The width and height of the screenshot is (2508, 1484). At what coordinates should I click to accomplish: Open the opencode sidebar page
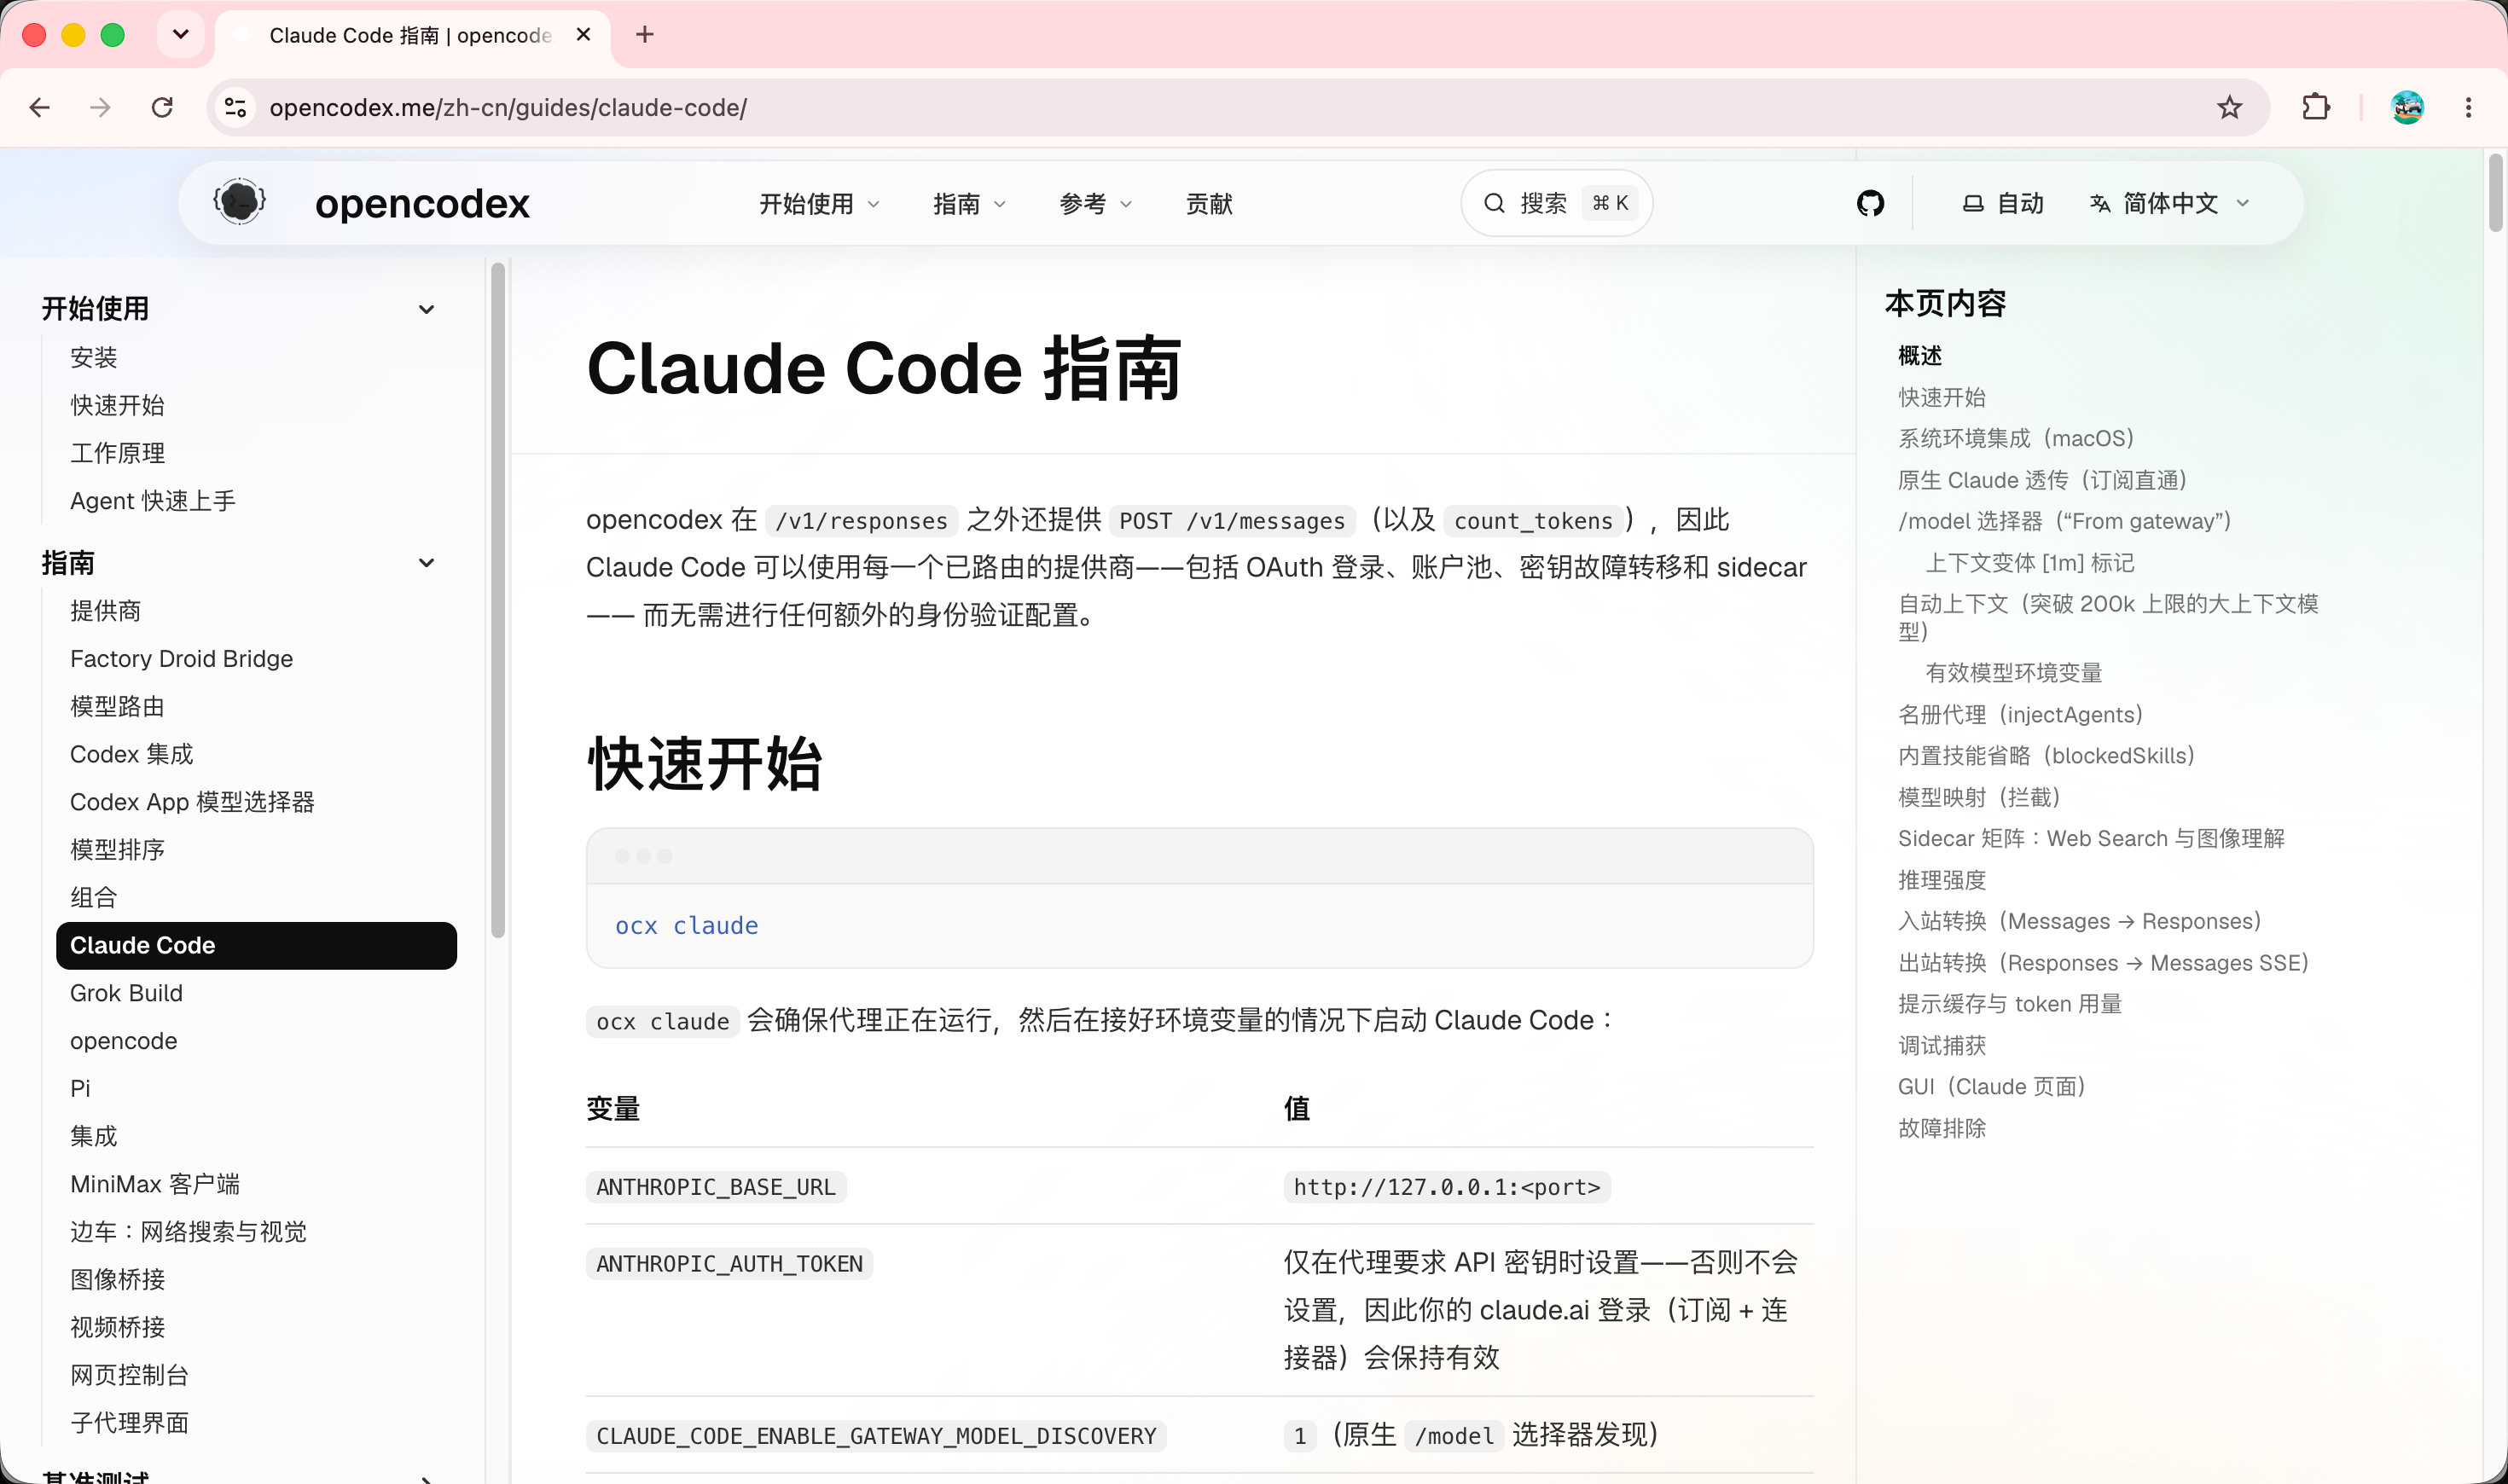pyautogui.click(x=123, y=1041)
